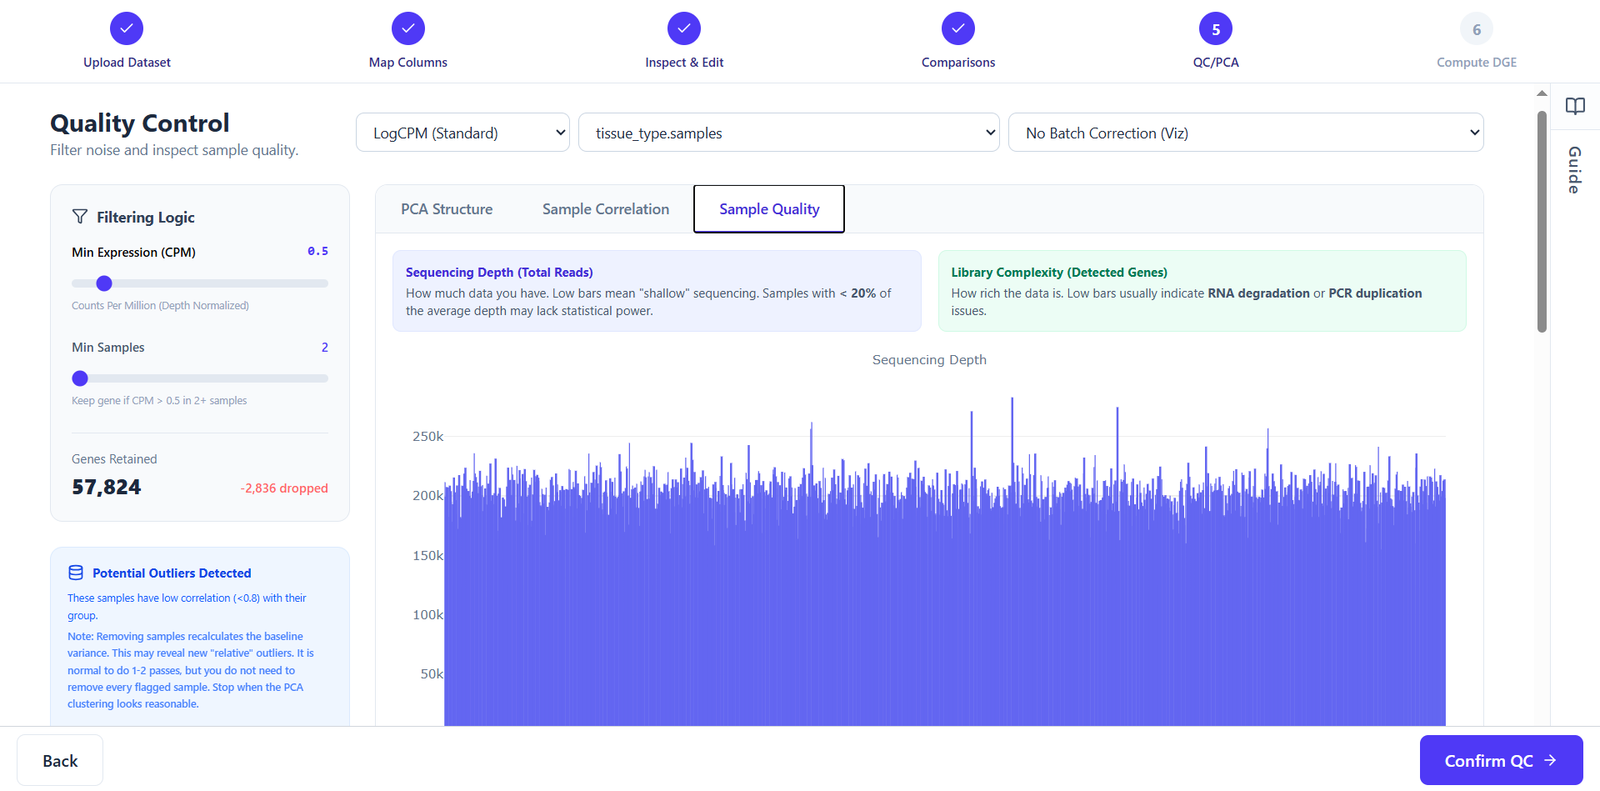Click the Min Samples value 2

pos(324,347)
